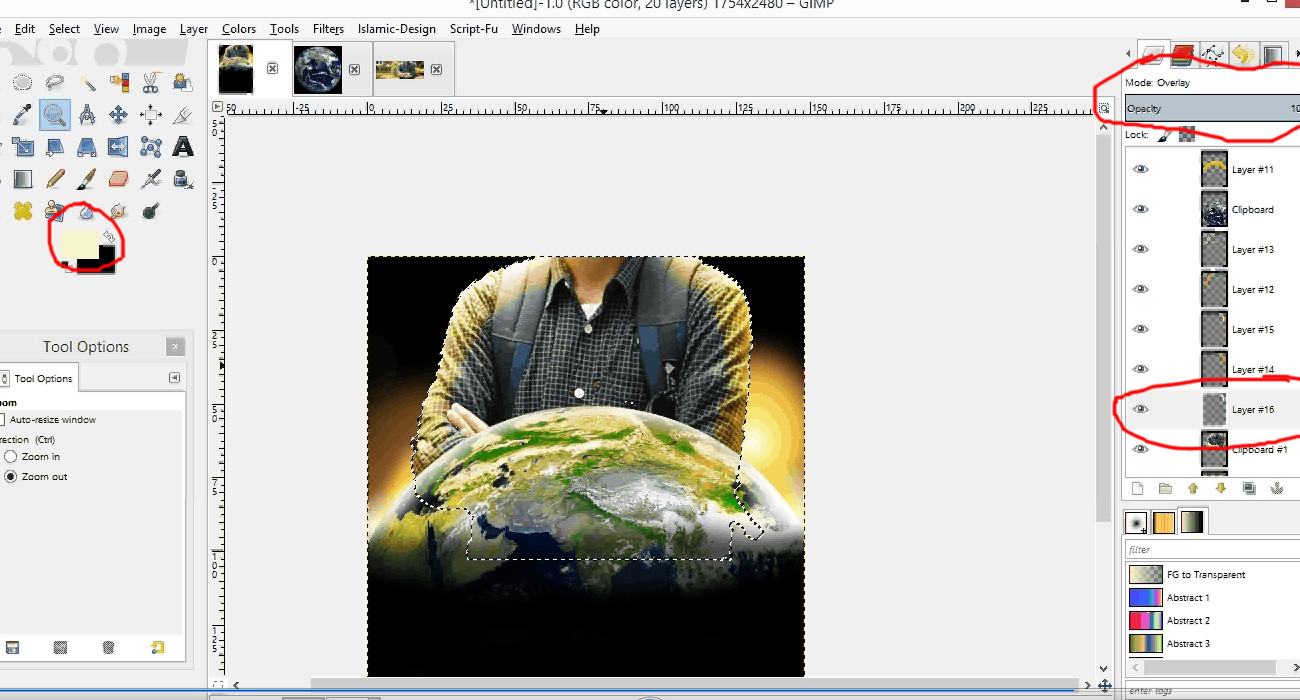Screen dimensions: 1300x700
Task: Select the Text tool
Action: pyautogui.click(x=182, y=146)
